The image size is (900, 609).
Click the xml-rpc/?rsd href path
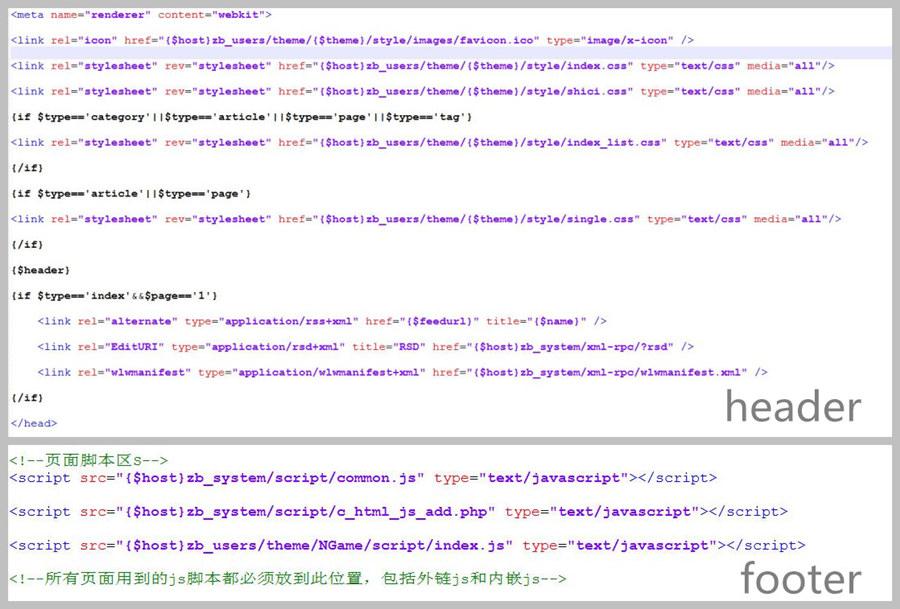pyautogui.click(x=573, y=347)
